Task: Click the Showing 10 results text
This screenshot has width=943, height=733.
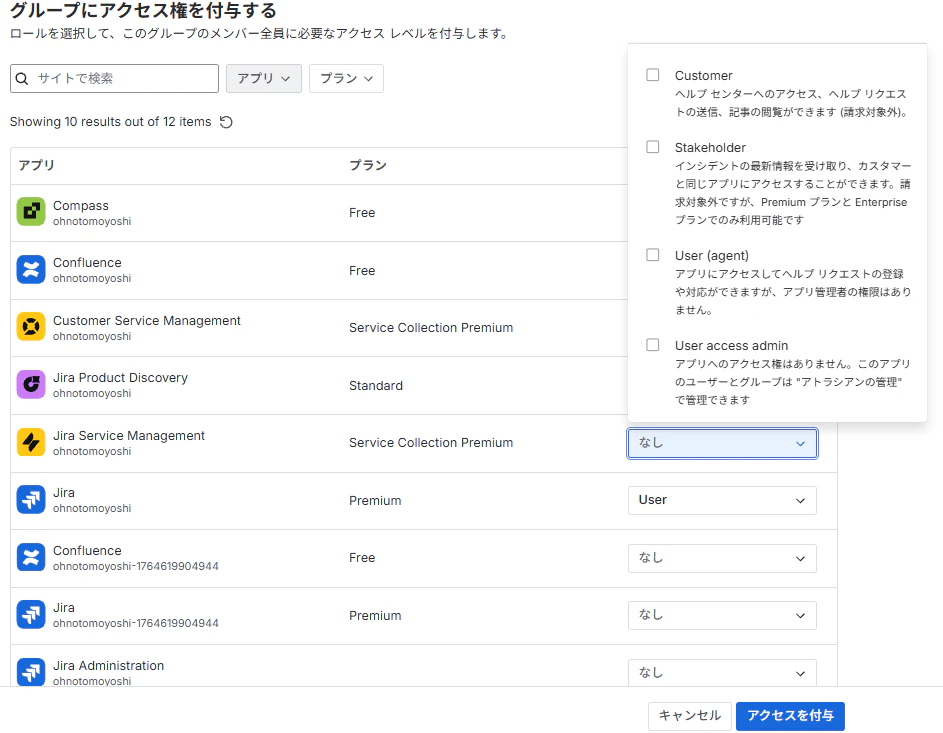Action: click(111, 122)
